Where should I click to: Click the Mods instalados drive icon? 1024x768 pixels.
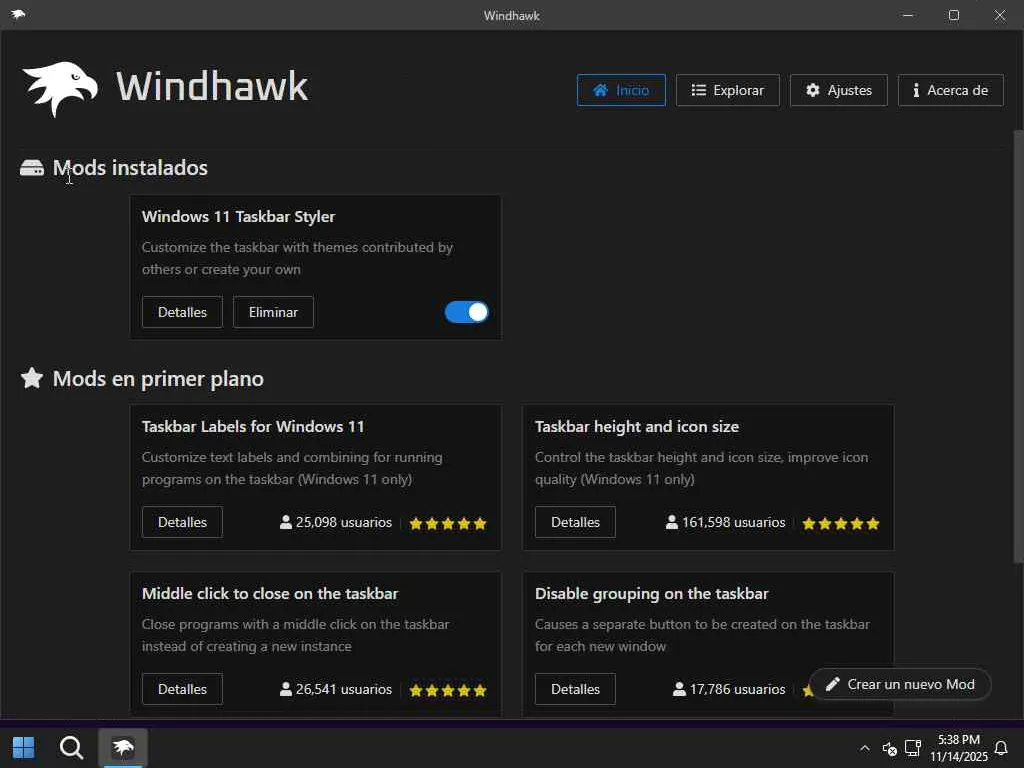(x=32, y=168)
